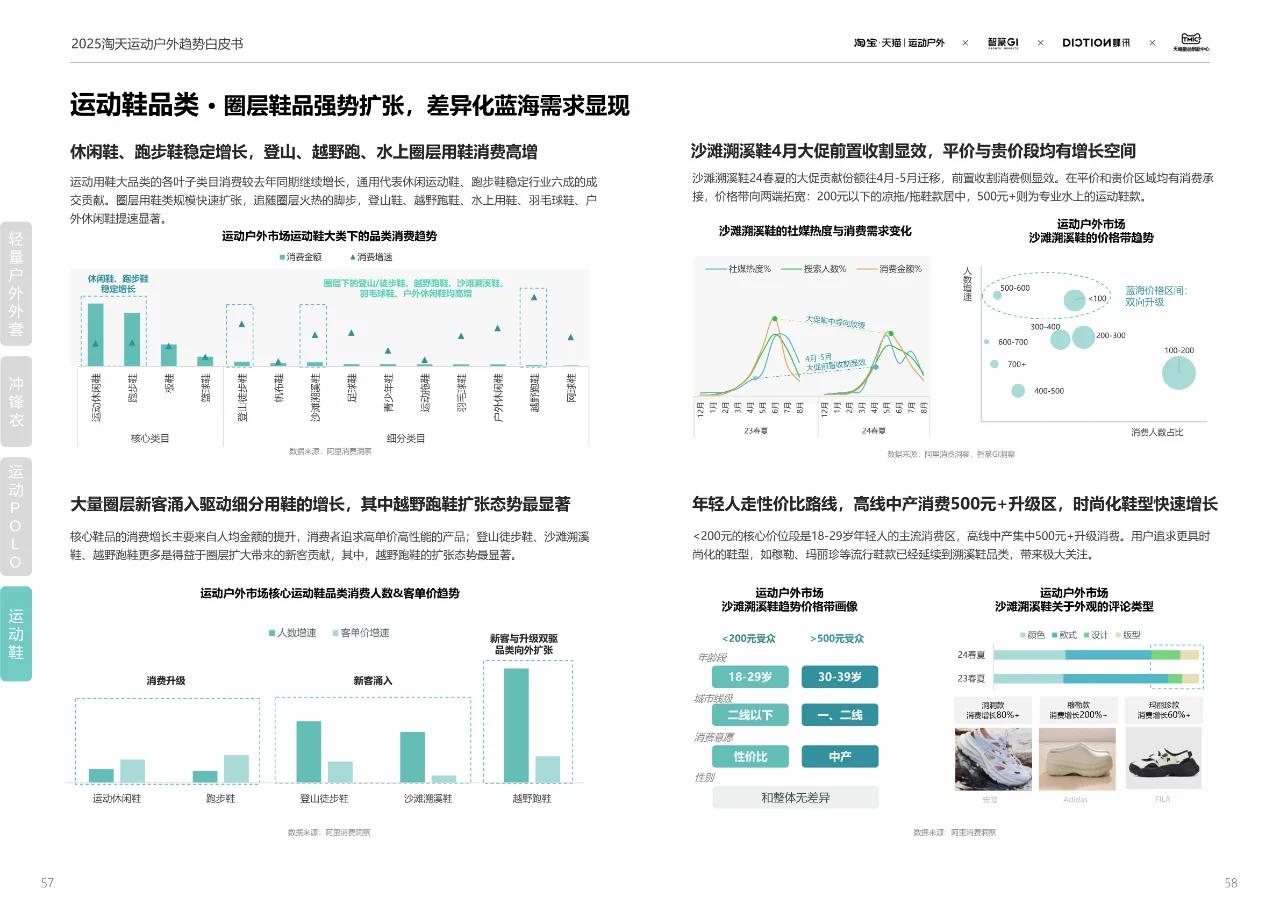Viewport: 1280px width, 905px height.
Task: Click the 登山徒步鞋 axis label in bottom chart
Action: pyautogui.click(x=324, y=799)
